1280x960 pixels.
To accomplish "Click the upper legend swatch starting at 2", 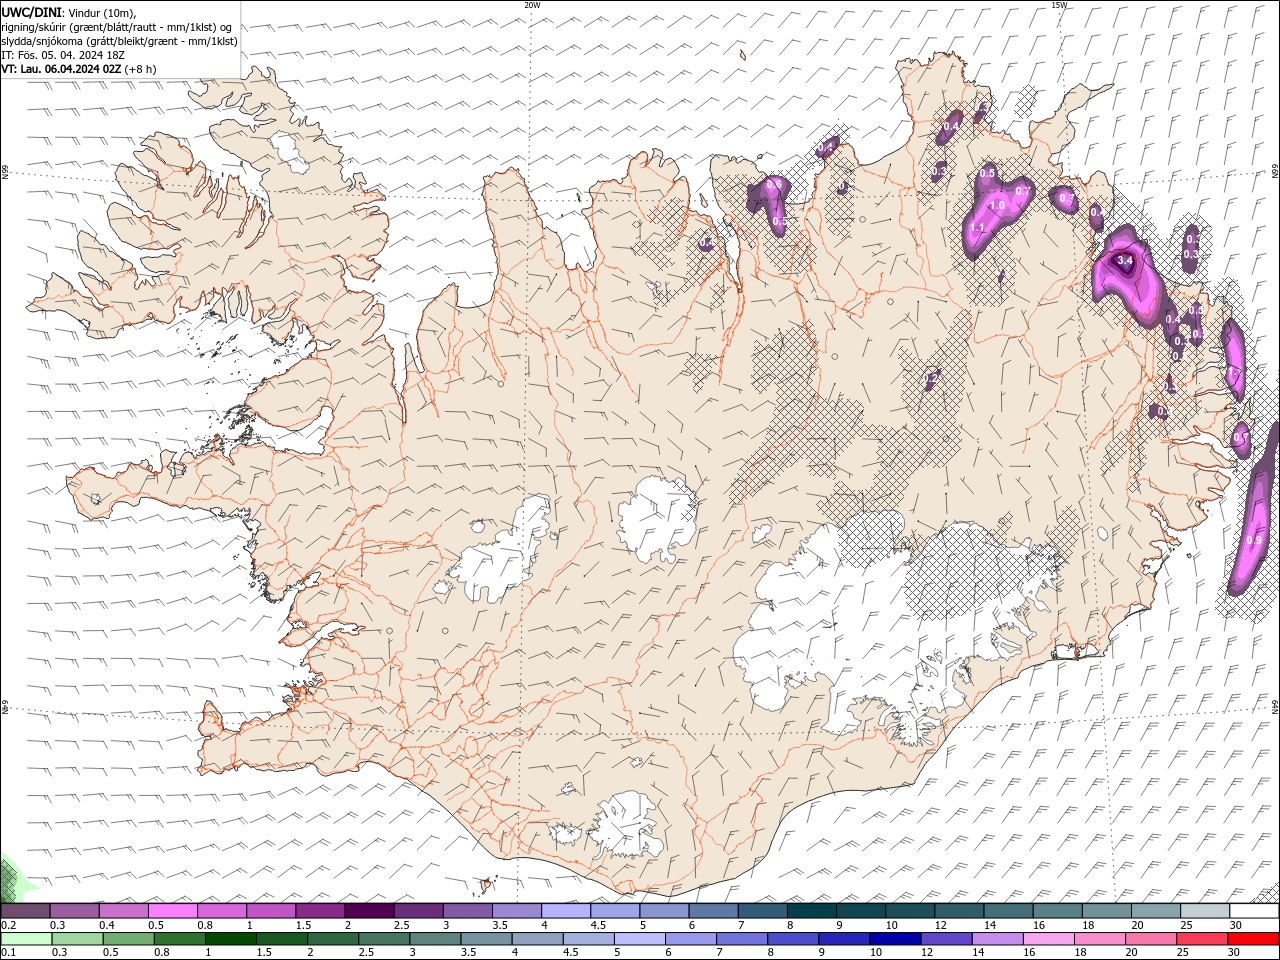I will (369, 911).
